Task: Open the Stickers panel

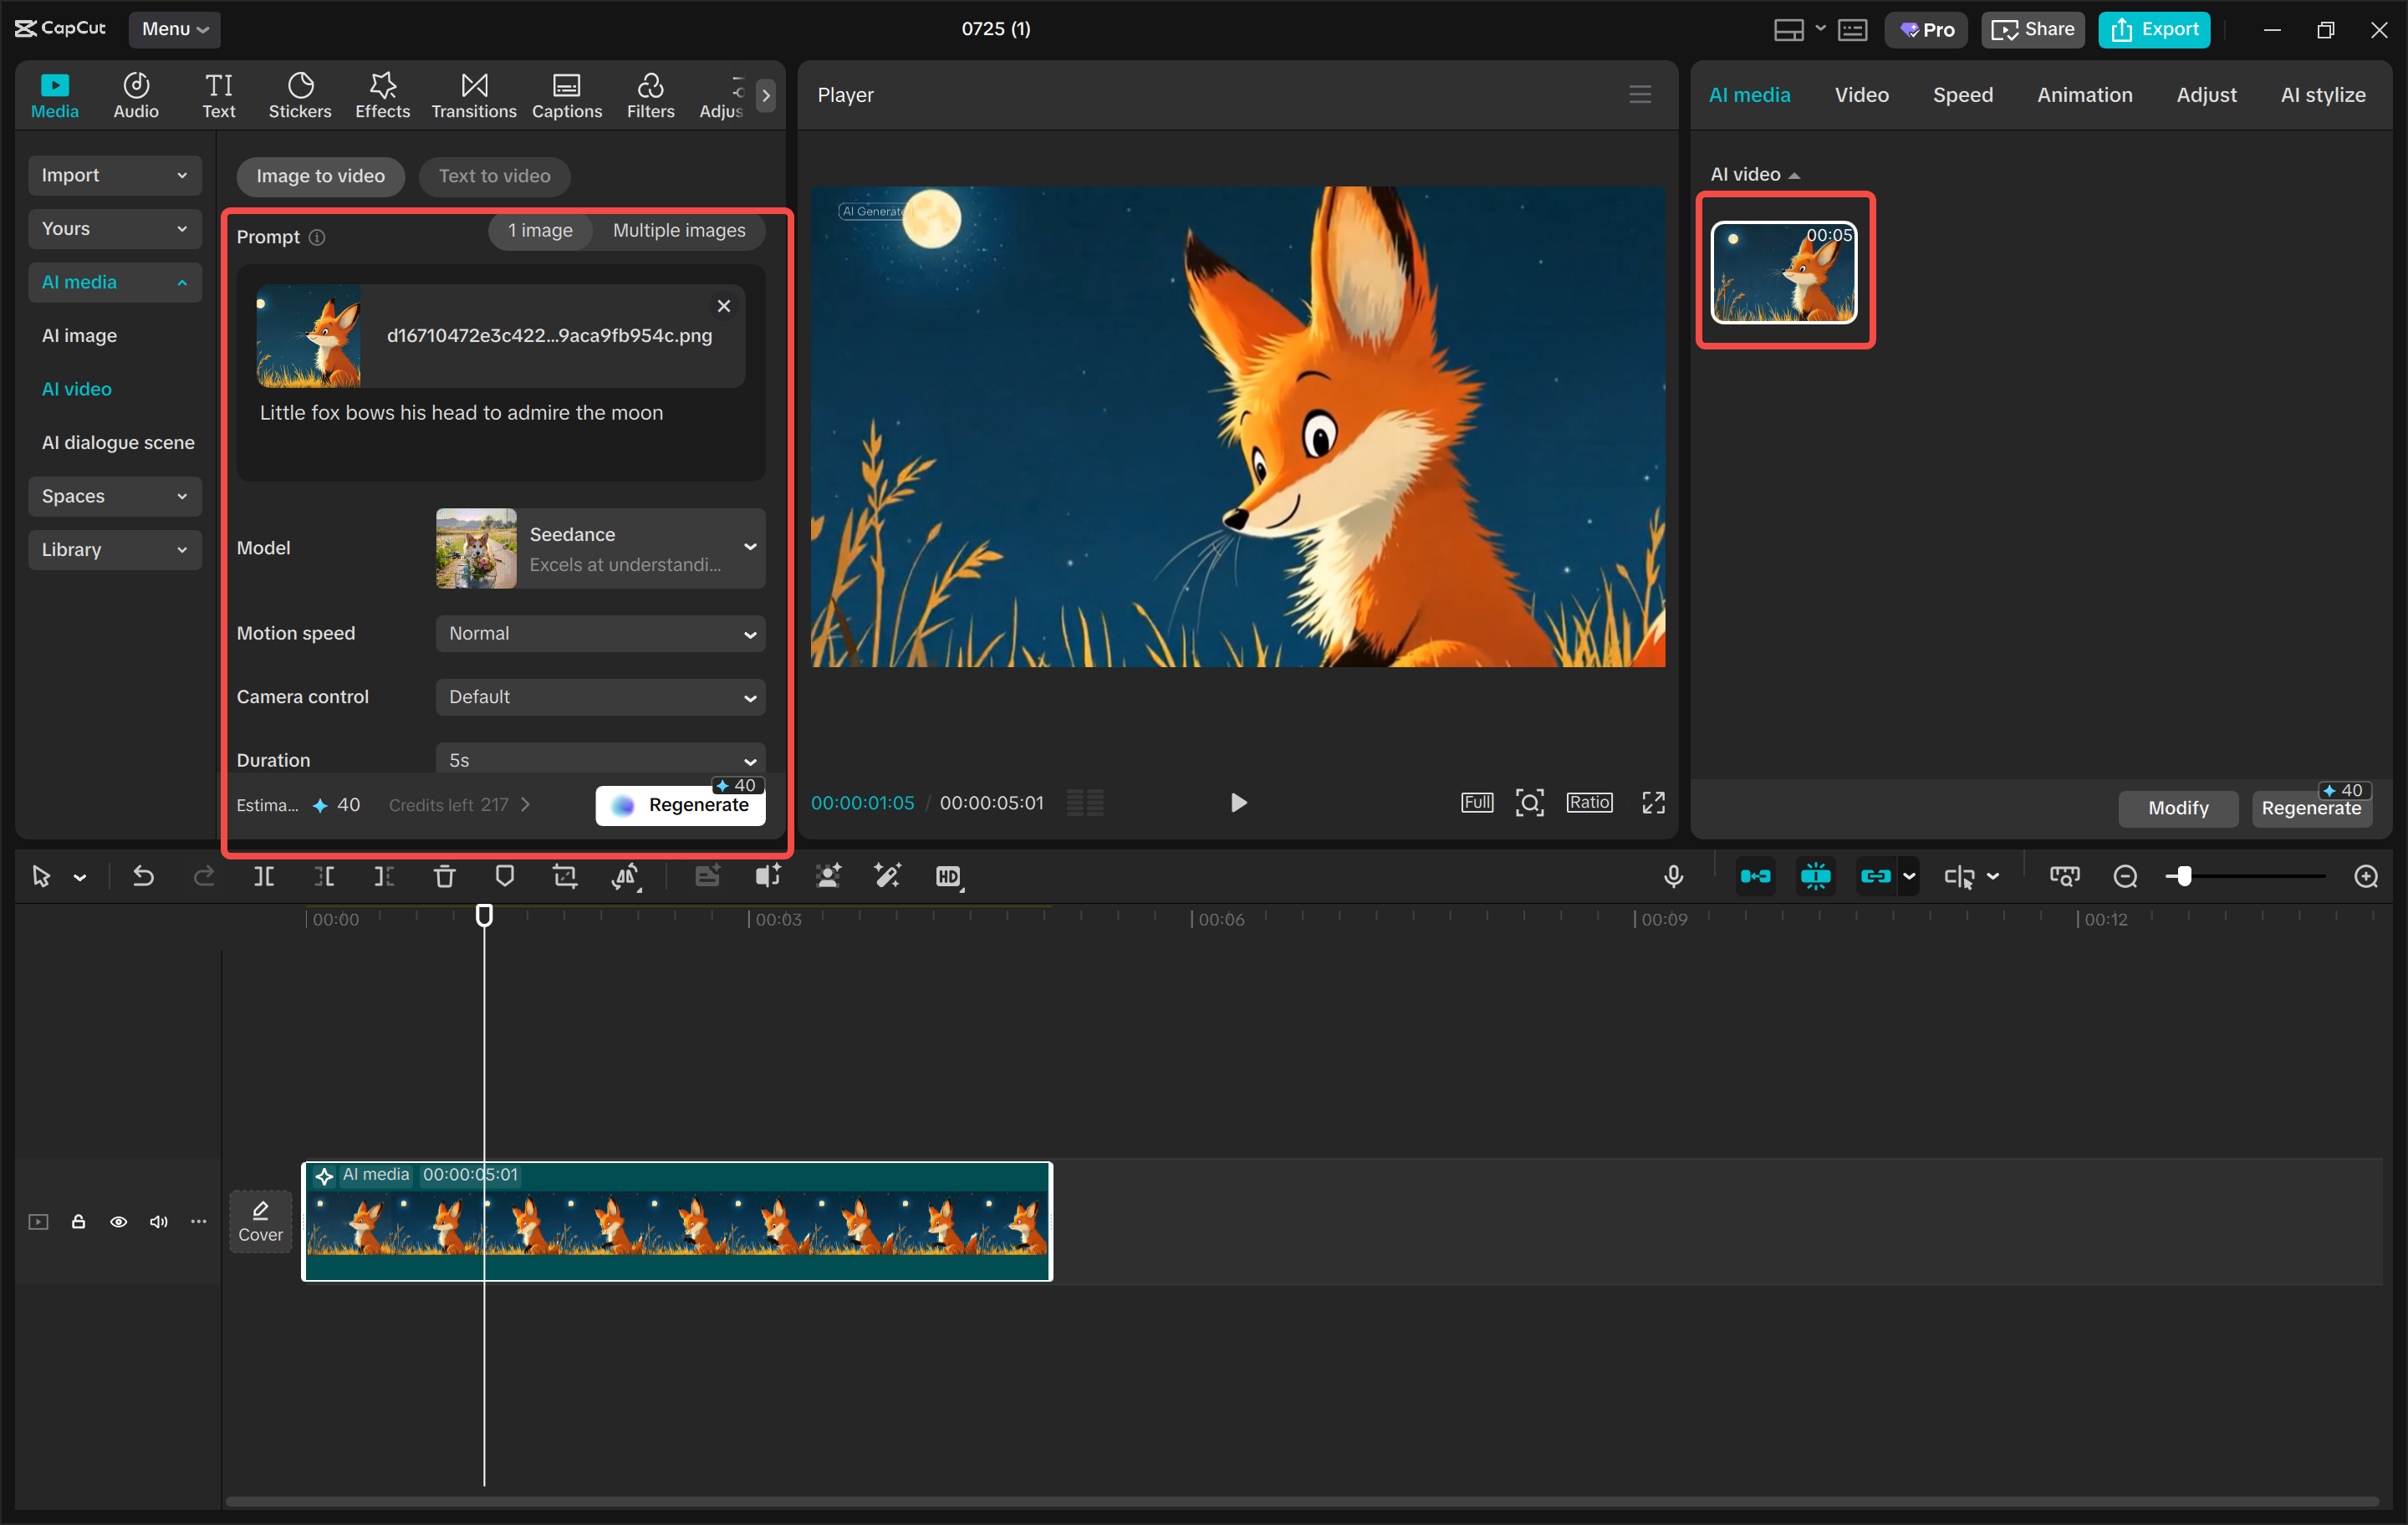Action: (299, 95)
